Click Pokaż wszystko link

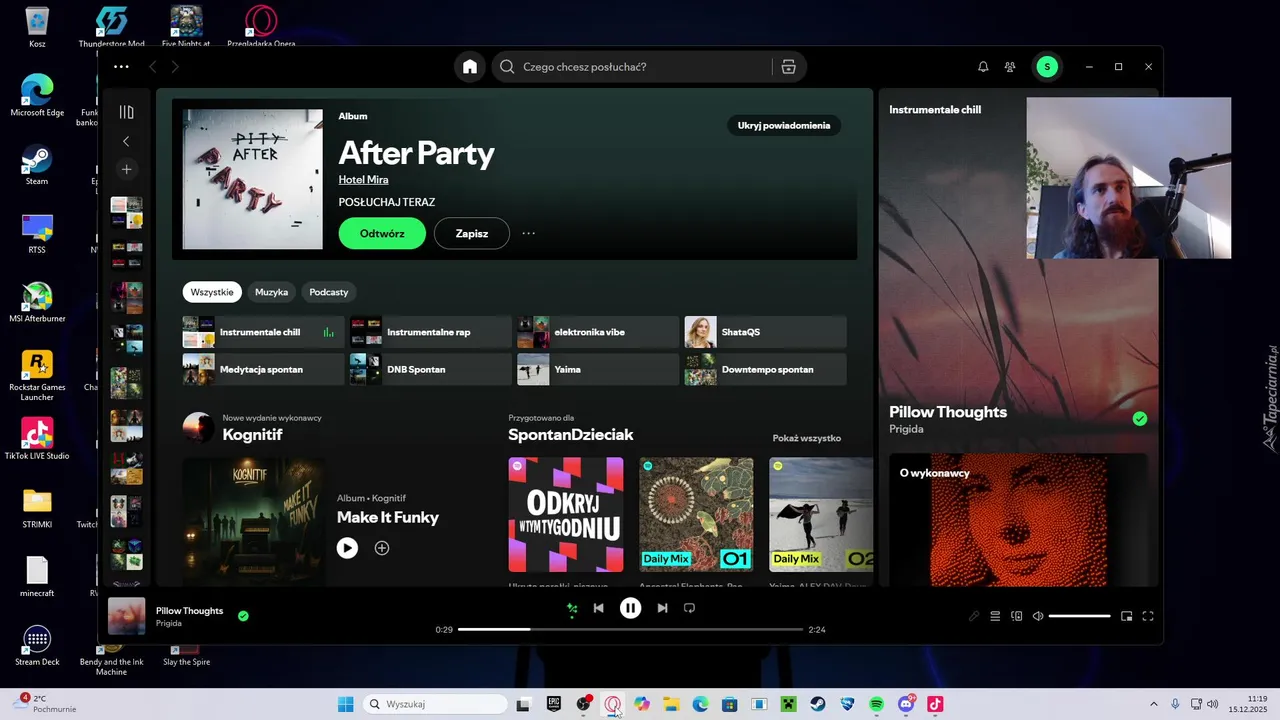[x=807, y=438]
